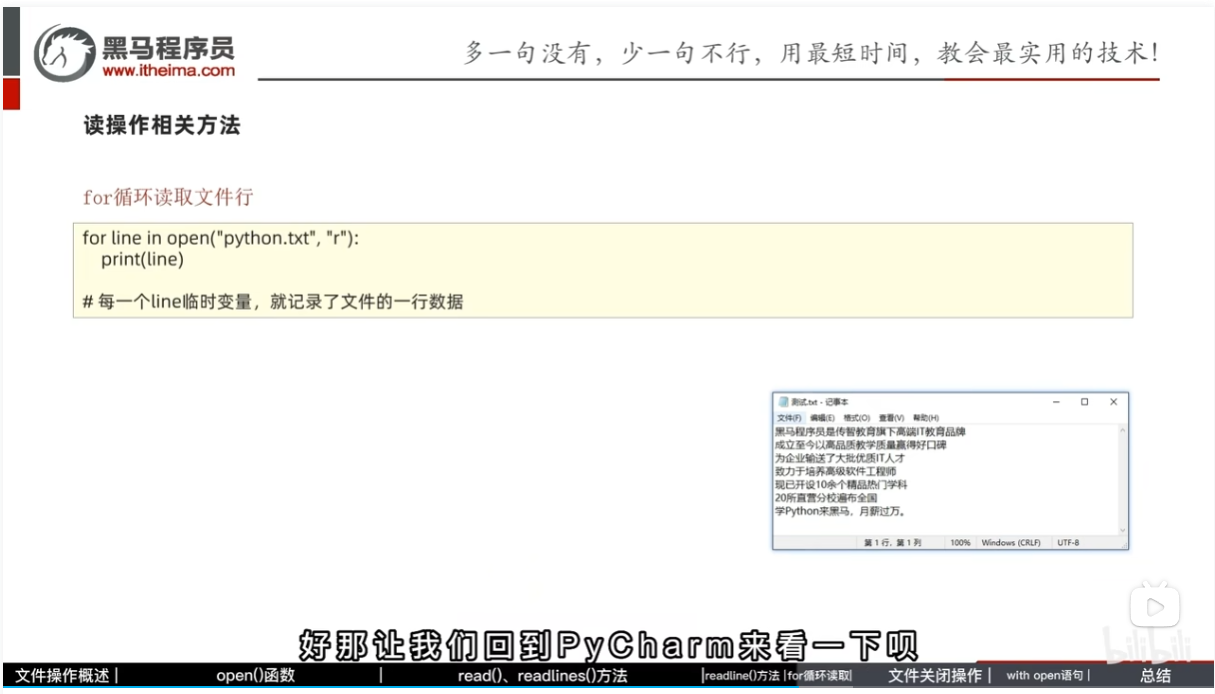1215x694 pixels.
Task: Jump to open()函数 chapter marker
Action: 255,676
